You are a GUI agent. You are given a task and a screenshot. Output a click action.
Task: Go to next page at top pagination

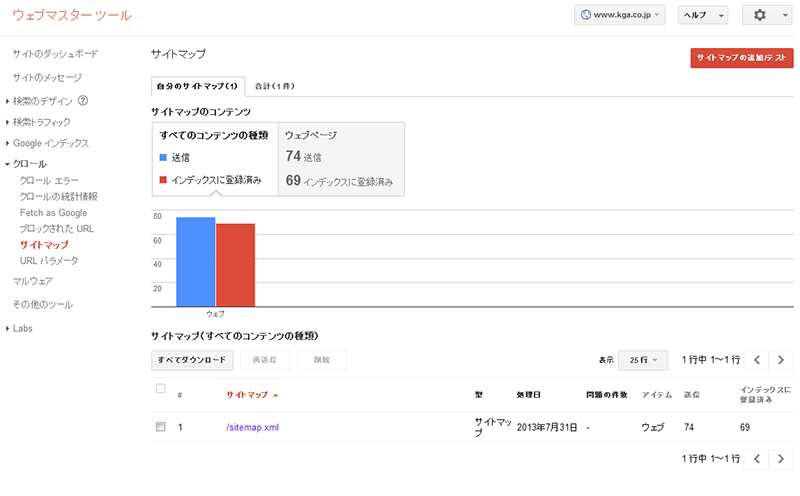pos(782,359)
